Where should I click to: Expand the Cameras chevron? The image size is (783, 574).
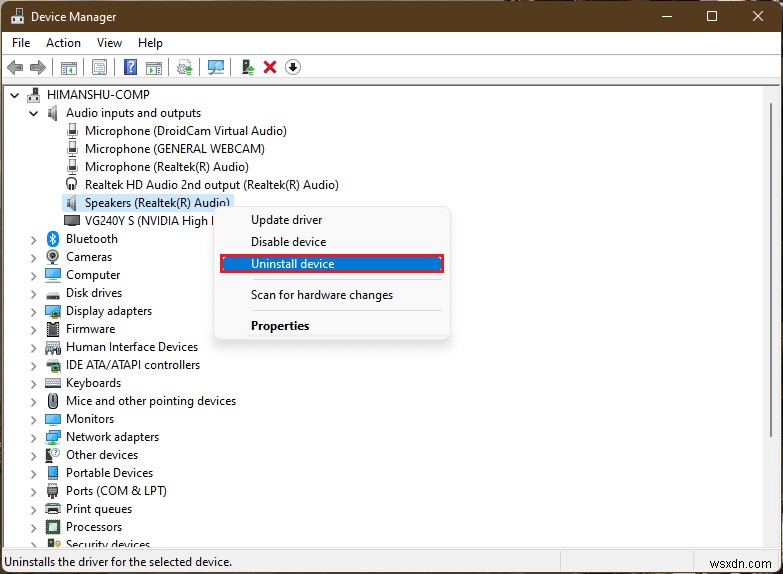click(33, 258)
